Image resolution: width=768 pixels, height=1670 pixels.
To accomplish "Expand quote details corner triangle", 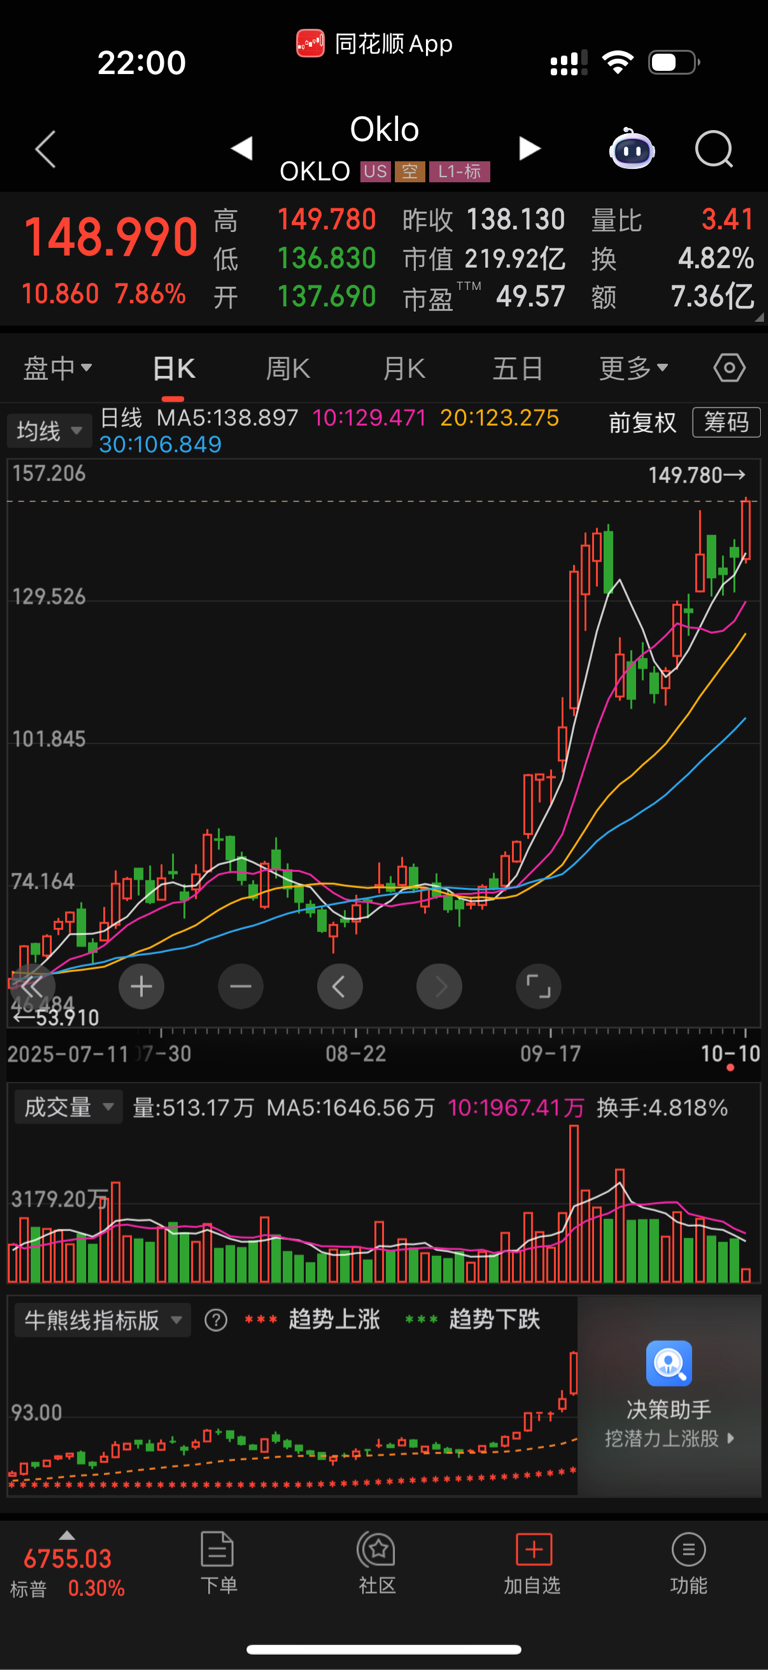I will click(759, 317).
